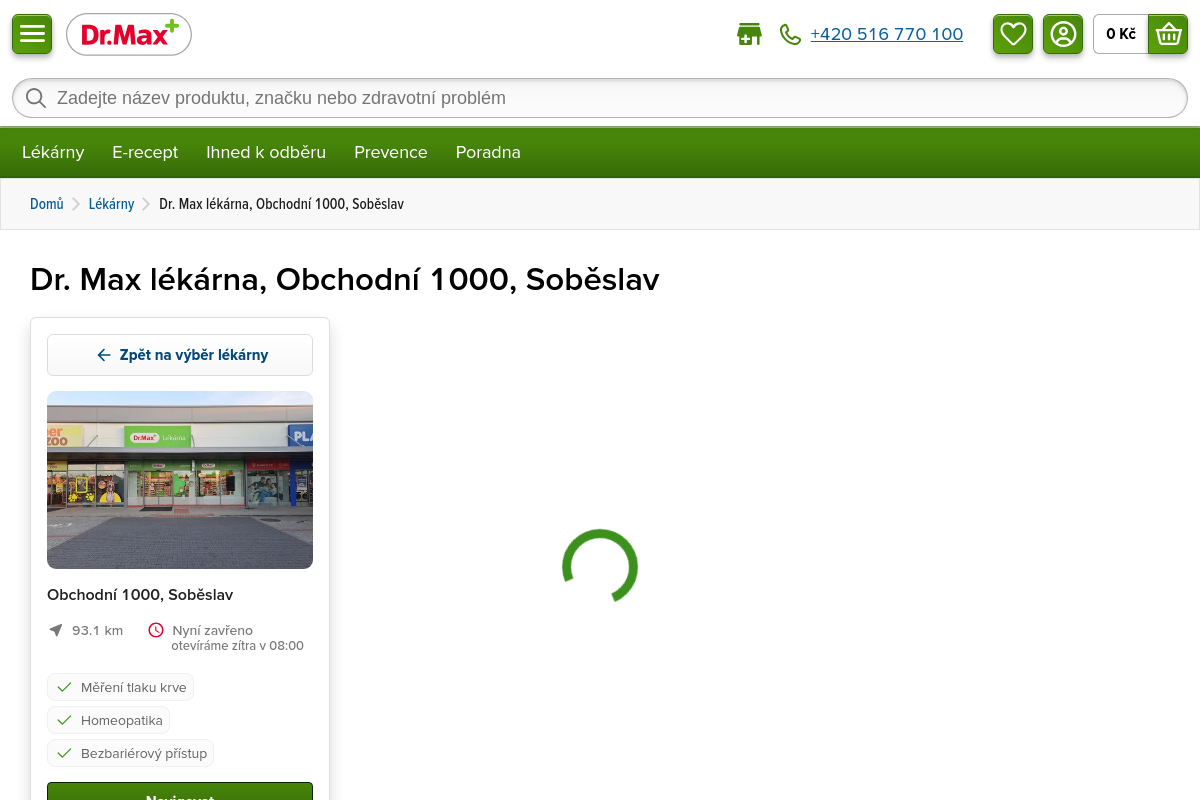Click Lékárny breadcrumb link
This screenshot has width=1200, height=800.
click(111, 204)
